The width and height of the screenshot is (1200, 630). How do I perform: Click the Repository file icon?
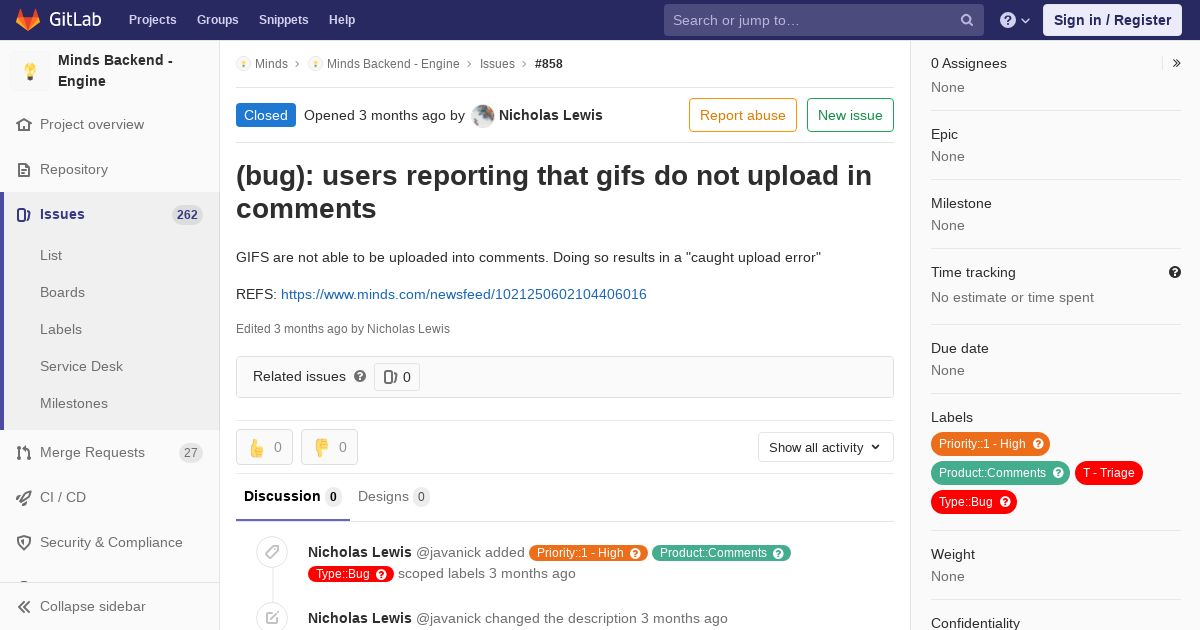[x=24, y=170]
